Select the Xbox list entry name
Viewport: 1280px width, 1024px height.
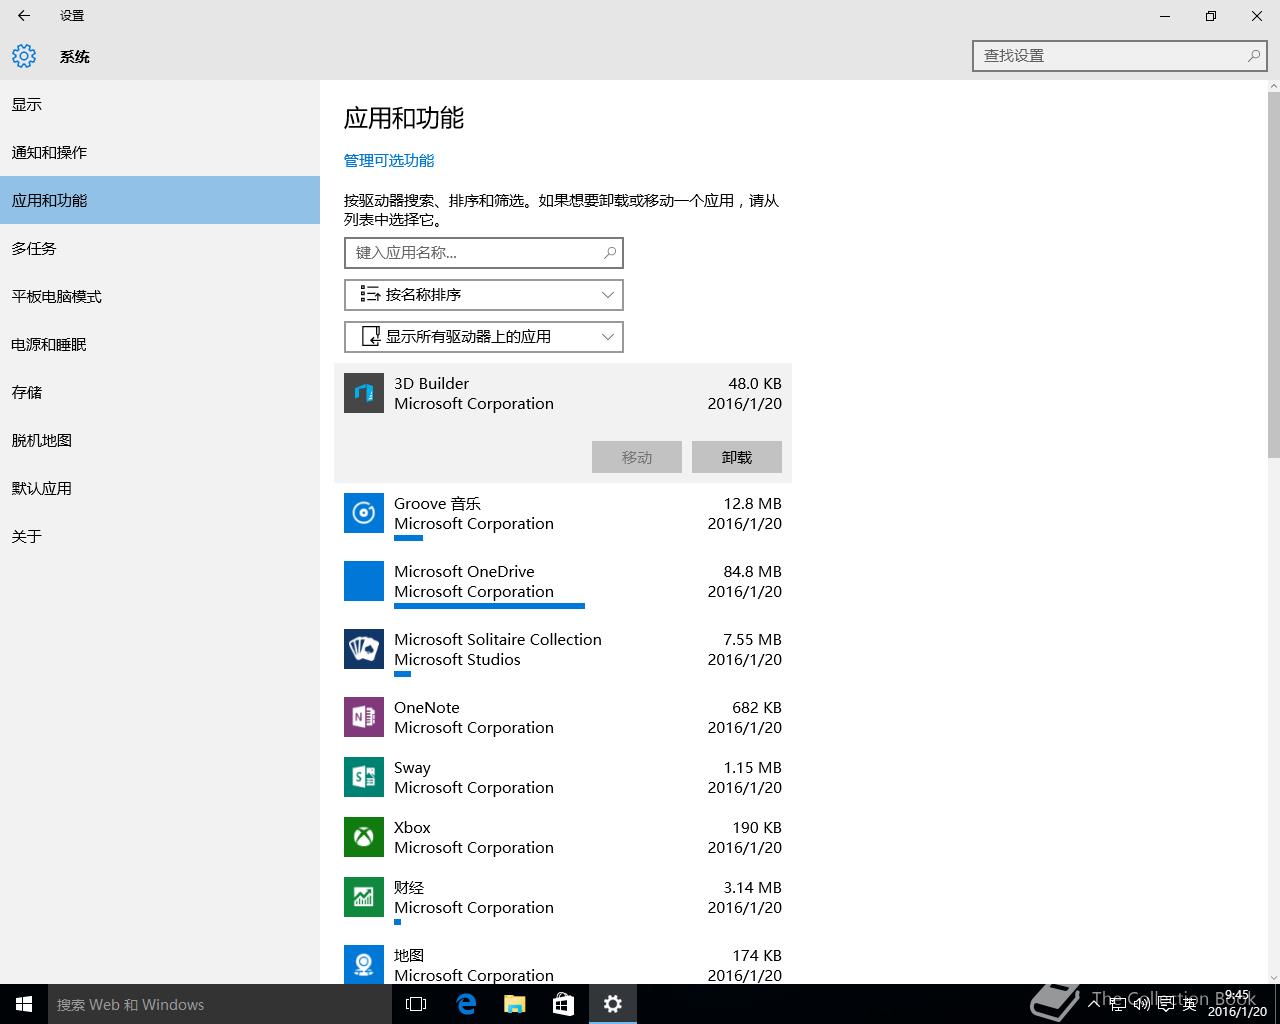point(412,828)
